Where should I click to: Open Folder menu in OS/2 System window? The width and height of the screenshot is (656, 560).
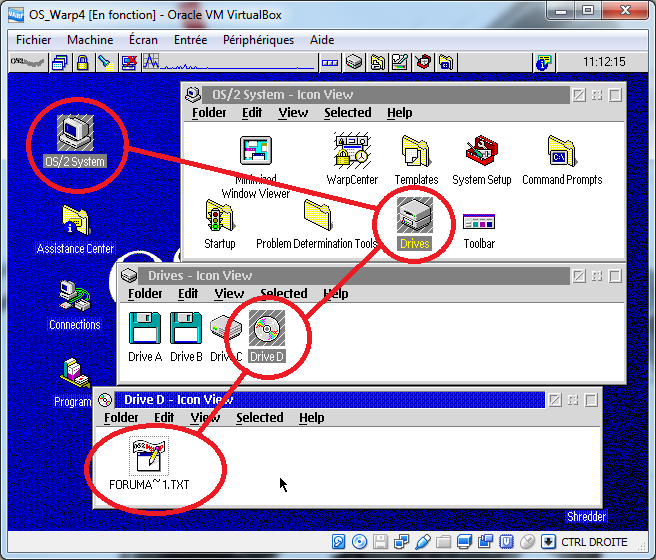click(x=209, y=113)
